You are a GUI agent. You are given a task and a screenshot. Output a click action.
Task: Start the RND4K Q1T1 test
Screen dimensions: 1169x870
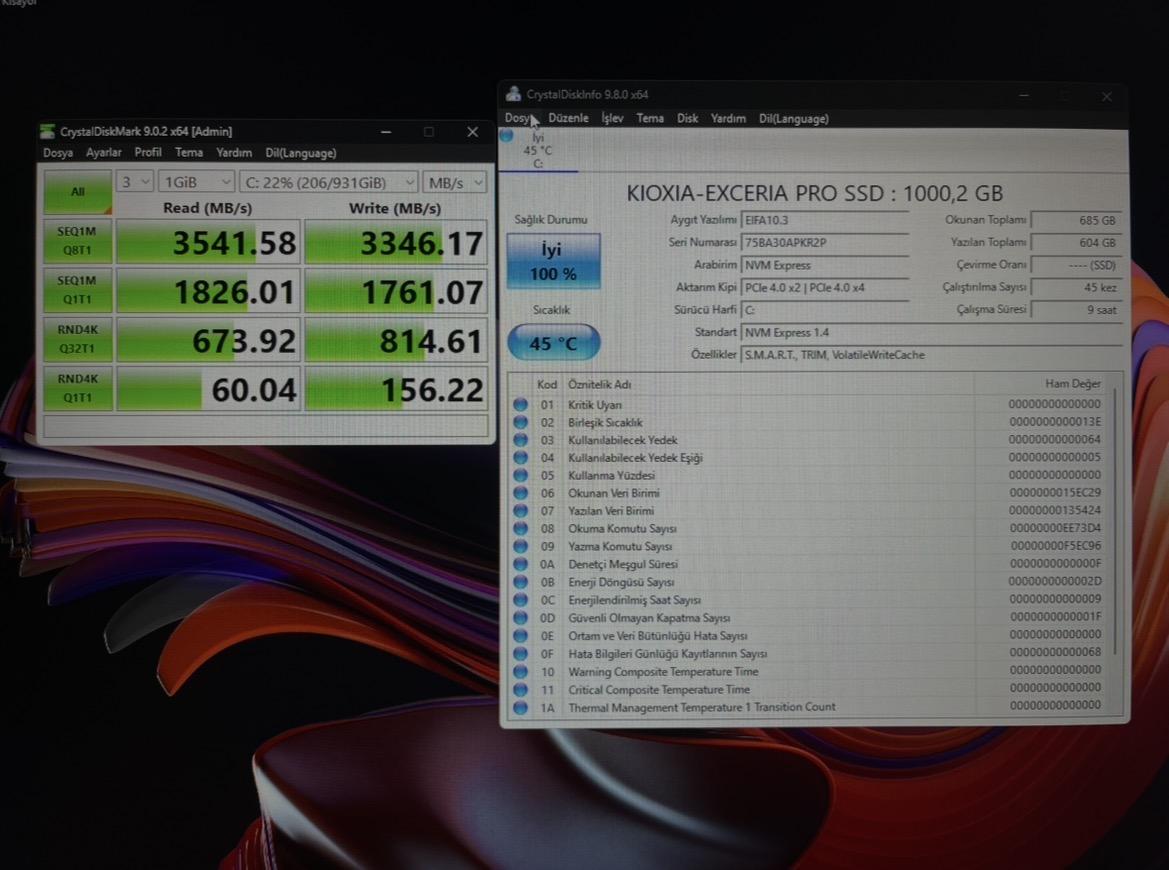[x=78, y=388]
